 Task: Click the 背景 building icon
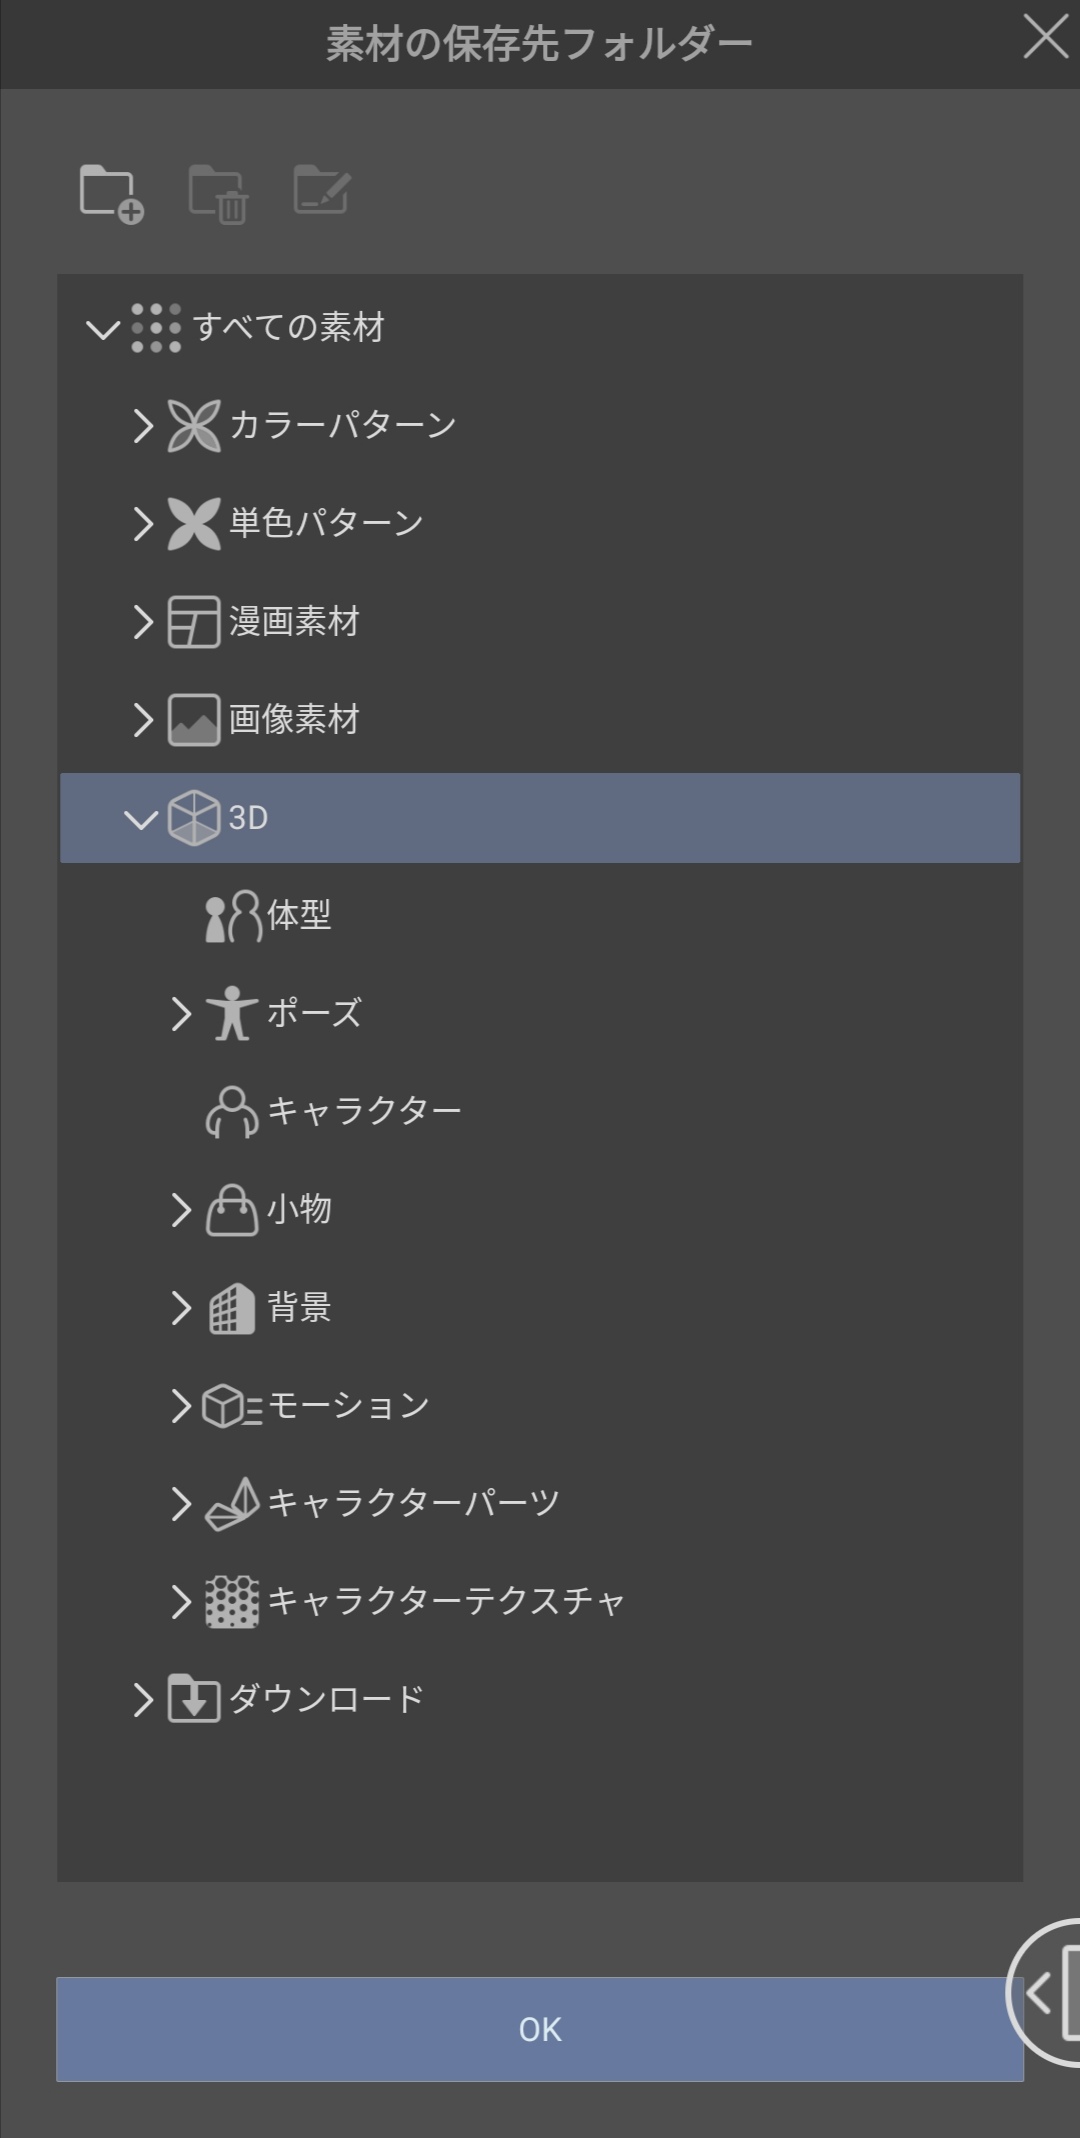(232, 1308)
